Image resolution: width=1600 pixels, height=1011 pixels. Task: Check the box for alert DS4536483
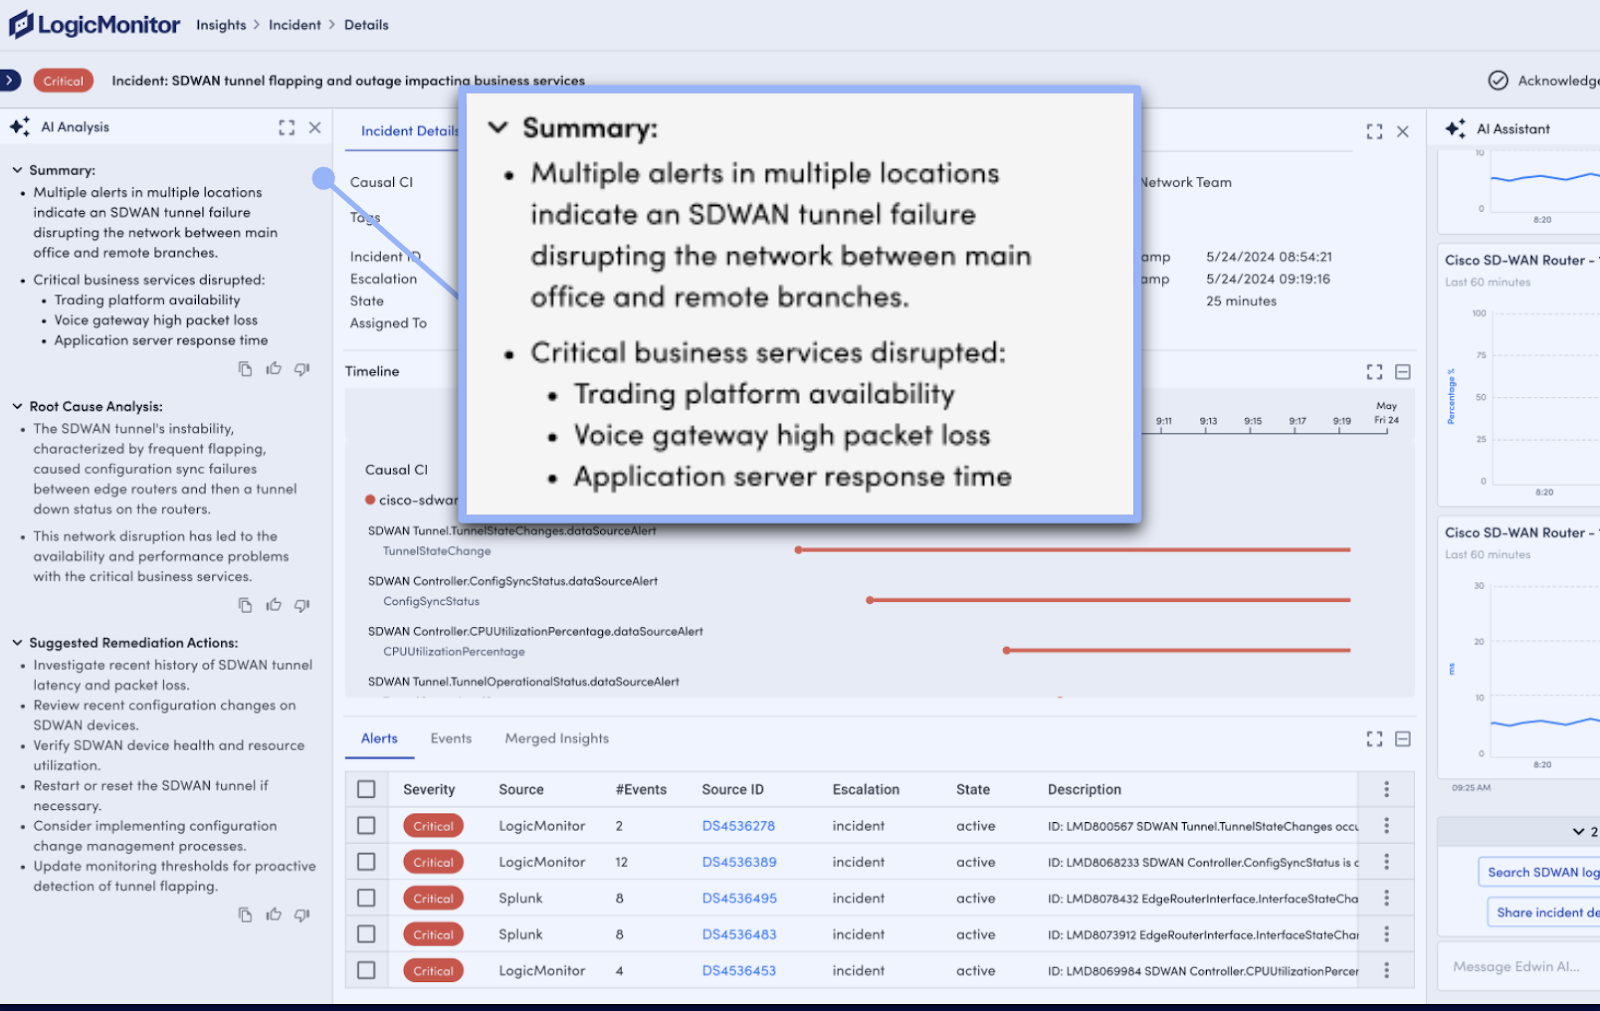pyautogui.click(x=366, y=934)
